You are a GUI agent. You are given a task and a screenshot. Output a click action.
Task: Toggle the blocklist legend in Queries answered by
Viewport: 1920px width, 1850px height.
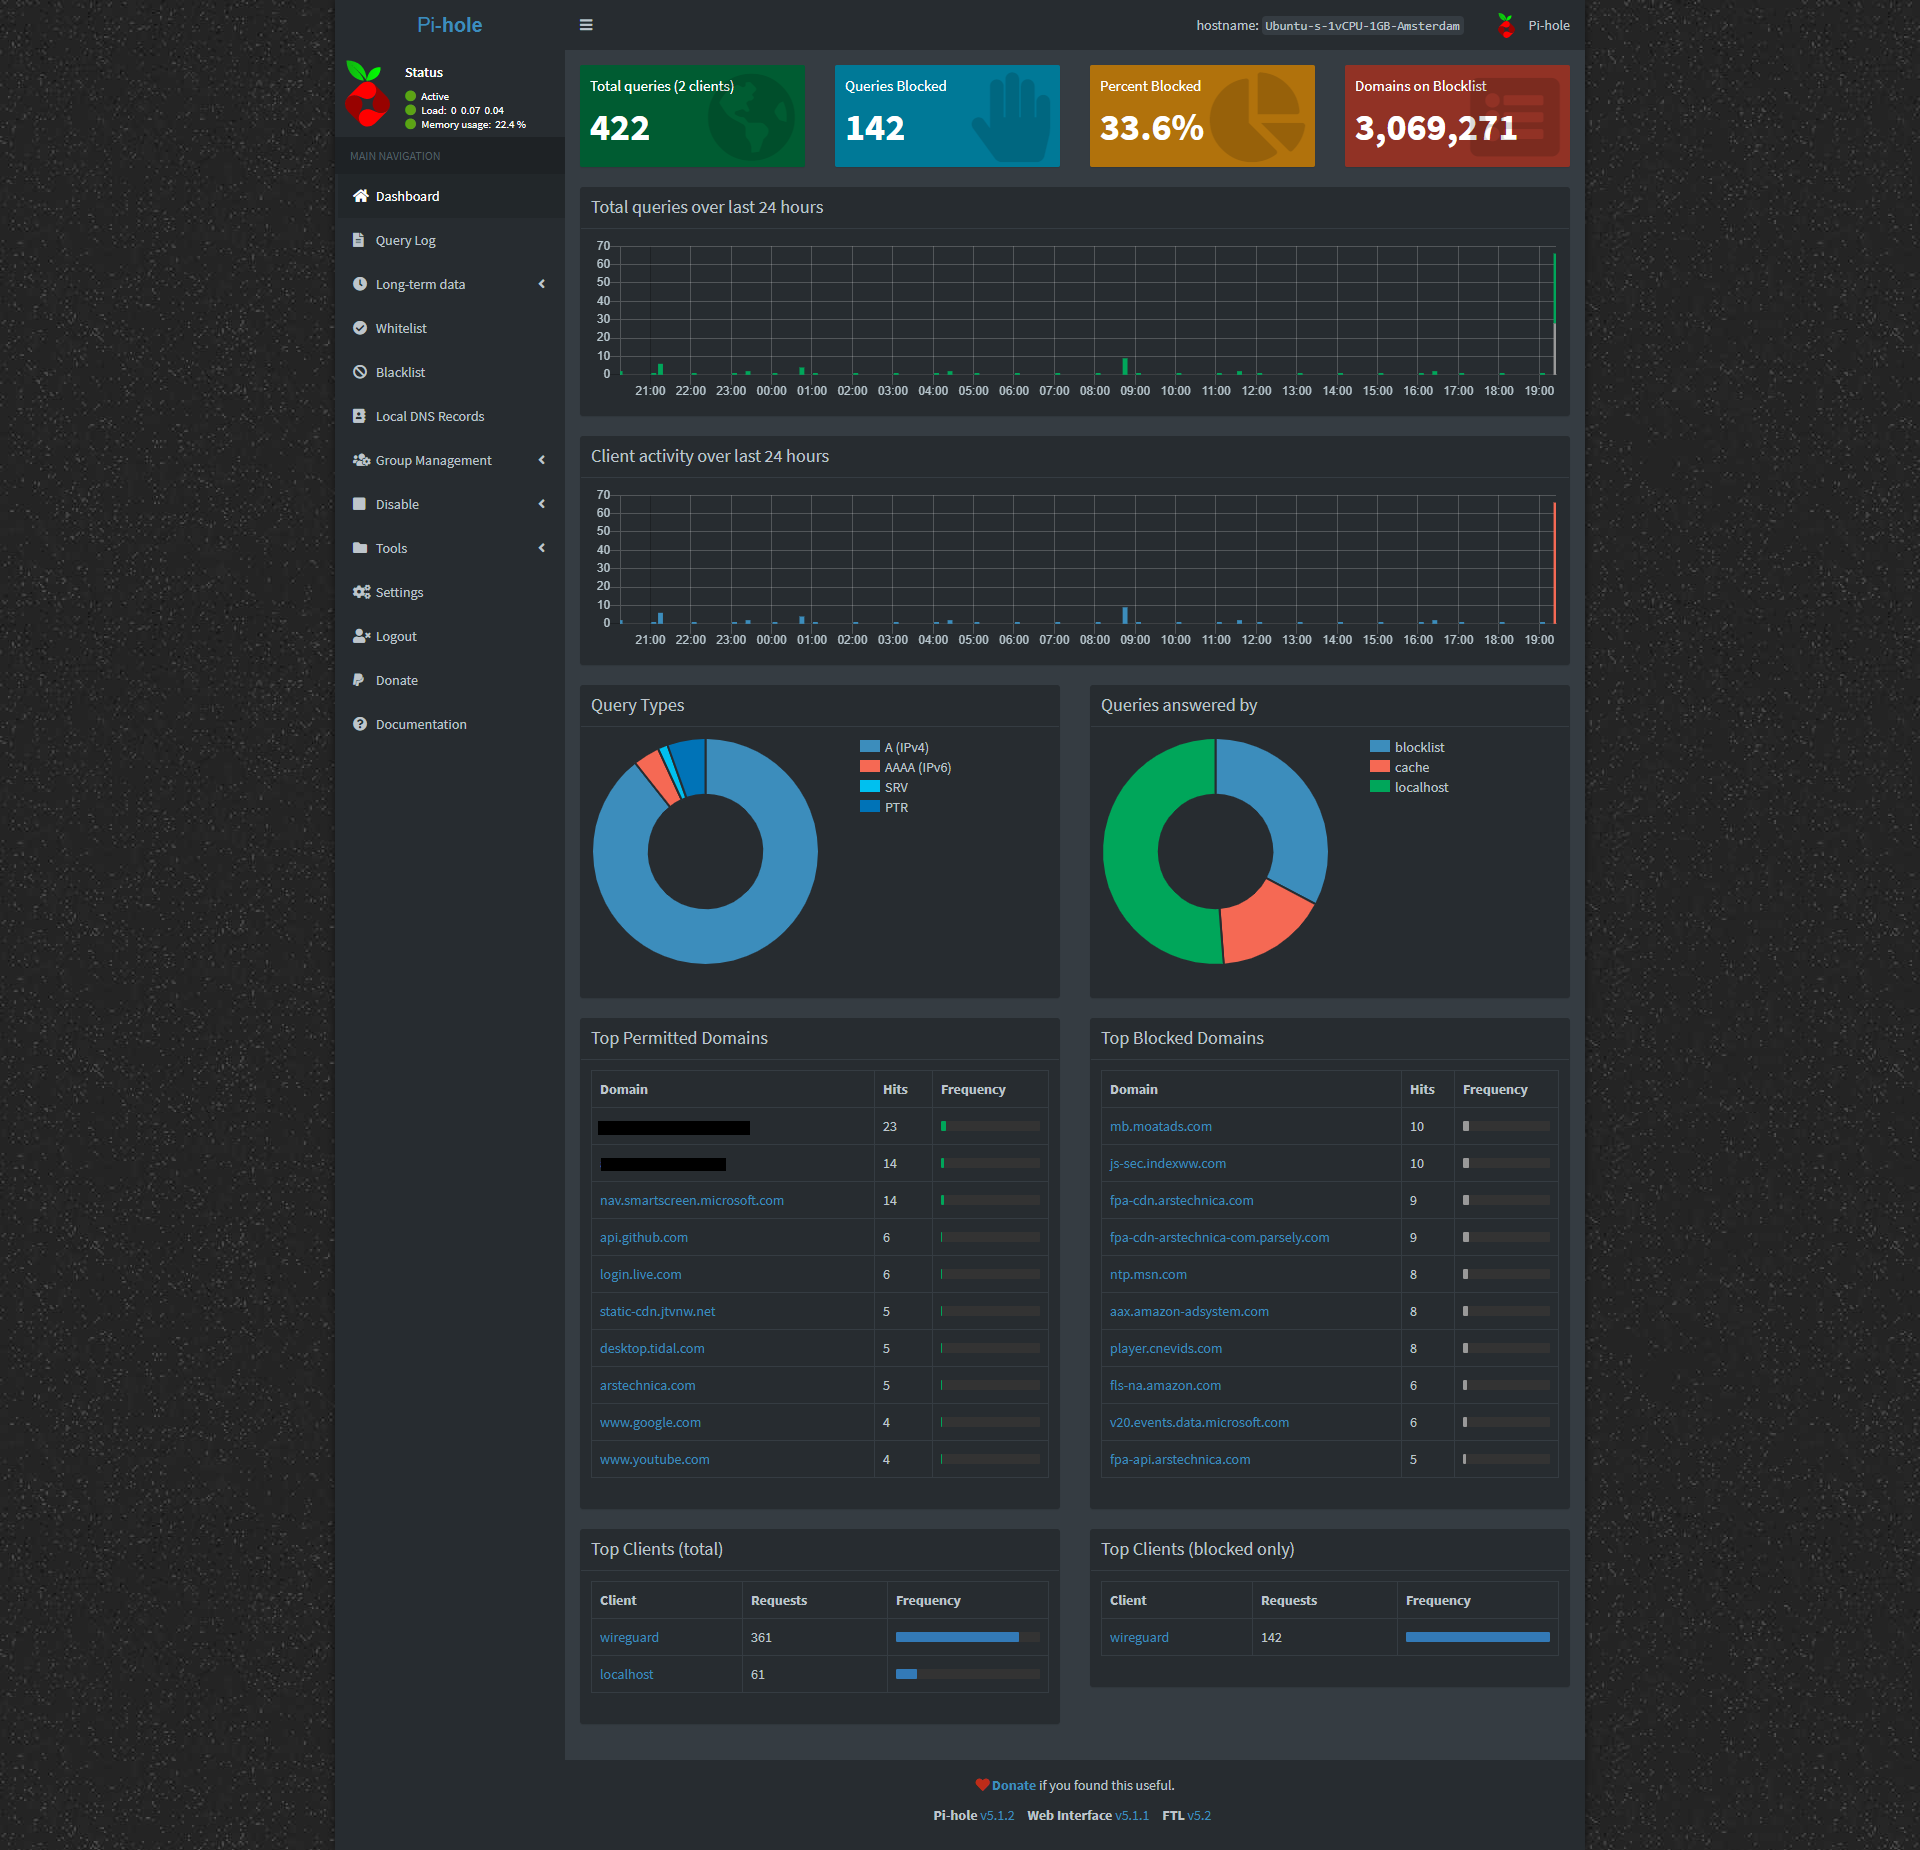pyautogui.click(x=1418, y=747)
